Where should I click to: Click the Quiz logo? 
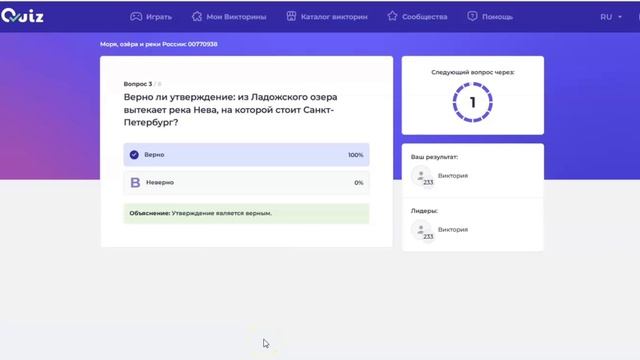pyautogui.click(x=22, y=16)
